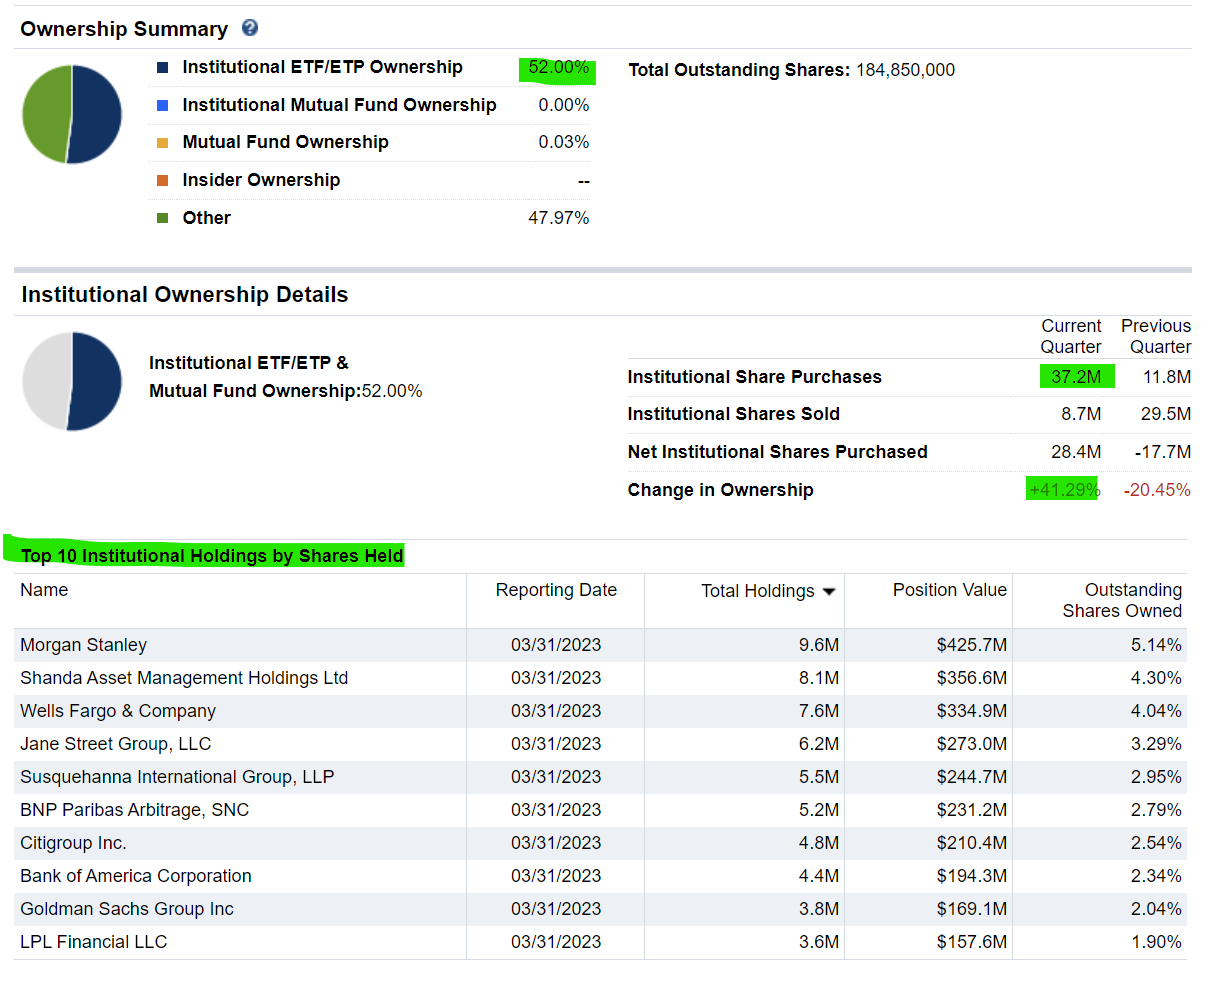Select Susquehanna International Group, LLP entry
Image resolution: width=1212 pixels, height=988 pixels.
(x=177, y=777)
